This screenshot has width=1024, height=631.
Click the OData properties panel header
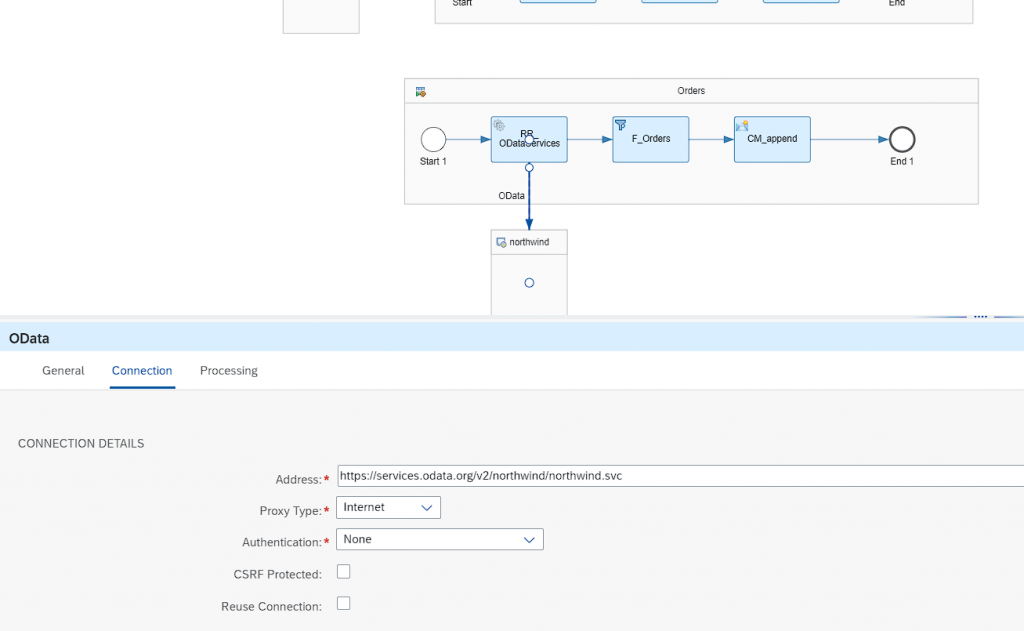pyautogui.click(x=512, y=338)
